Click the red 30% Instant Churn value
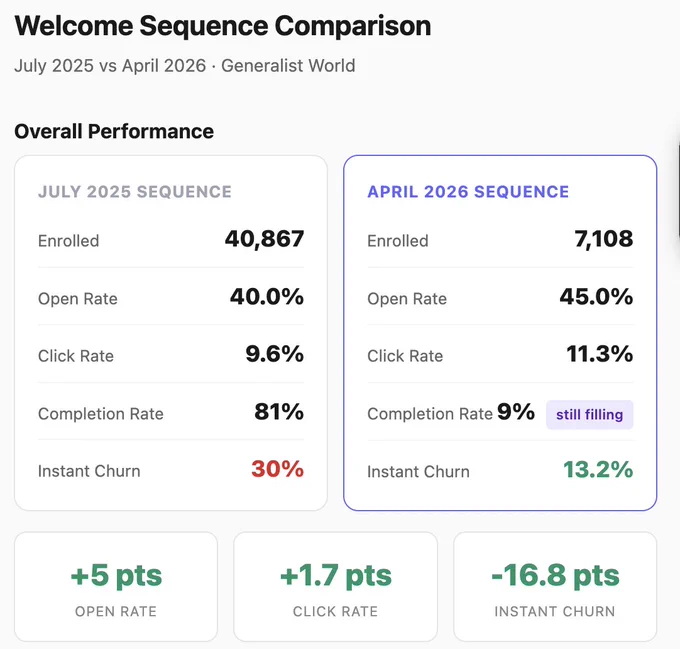This screenshot has height=649, width=680. 278,469
